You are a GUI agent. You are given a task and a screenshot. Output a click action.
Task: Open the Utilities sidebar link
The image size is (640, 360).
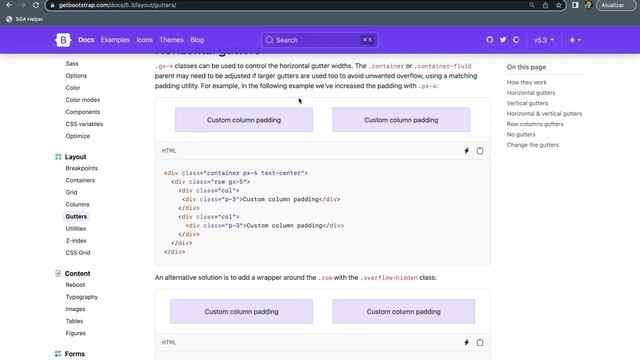(x=76, y=229)
